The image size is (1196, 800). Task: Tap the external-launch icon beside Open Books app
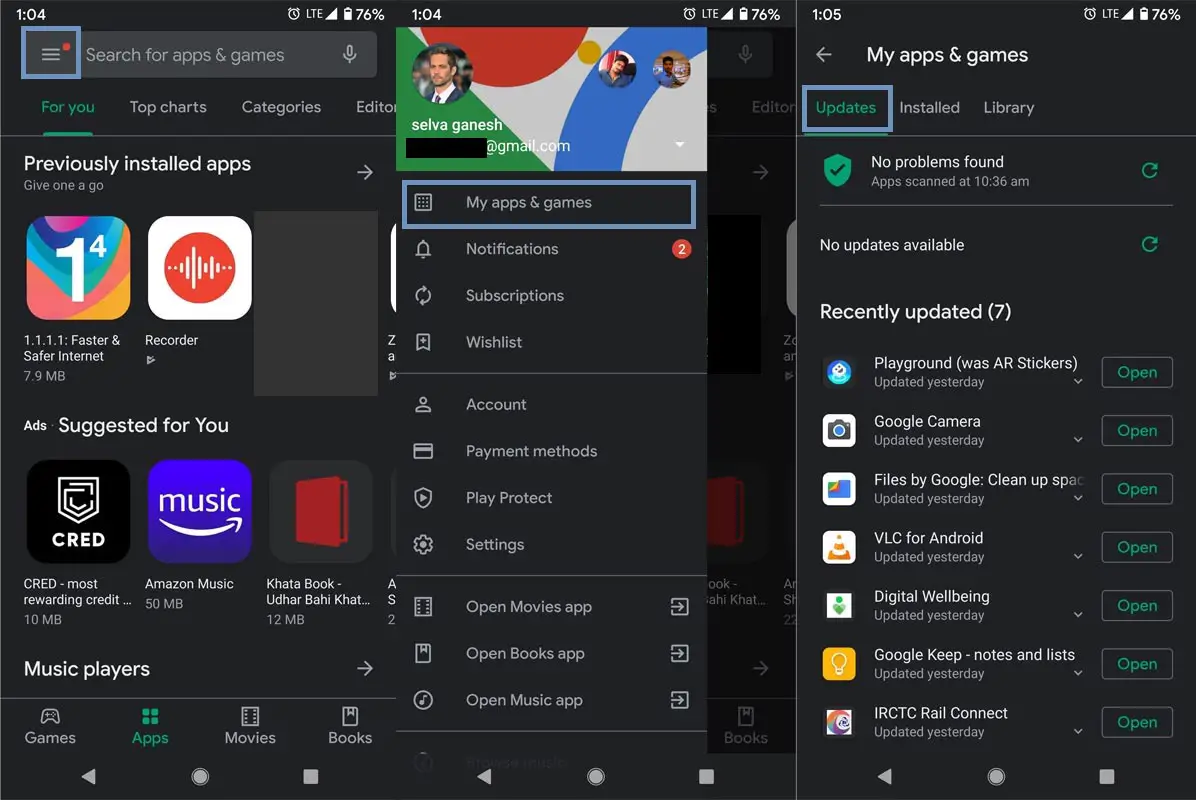point(680,654)
